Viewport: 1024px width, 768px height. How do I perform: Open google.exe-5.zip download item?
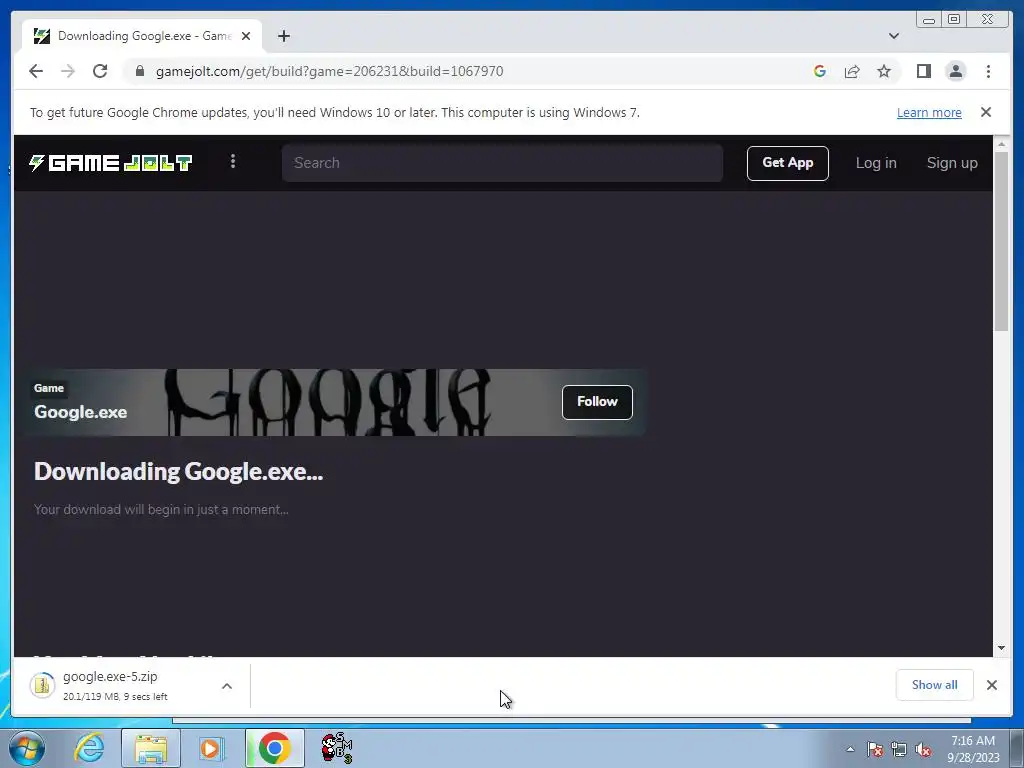115,686
